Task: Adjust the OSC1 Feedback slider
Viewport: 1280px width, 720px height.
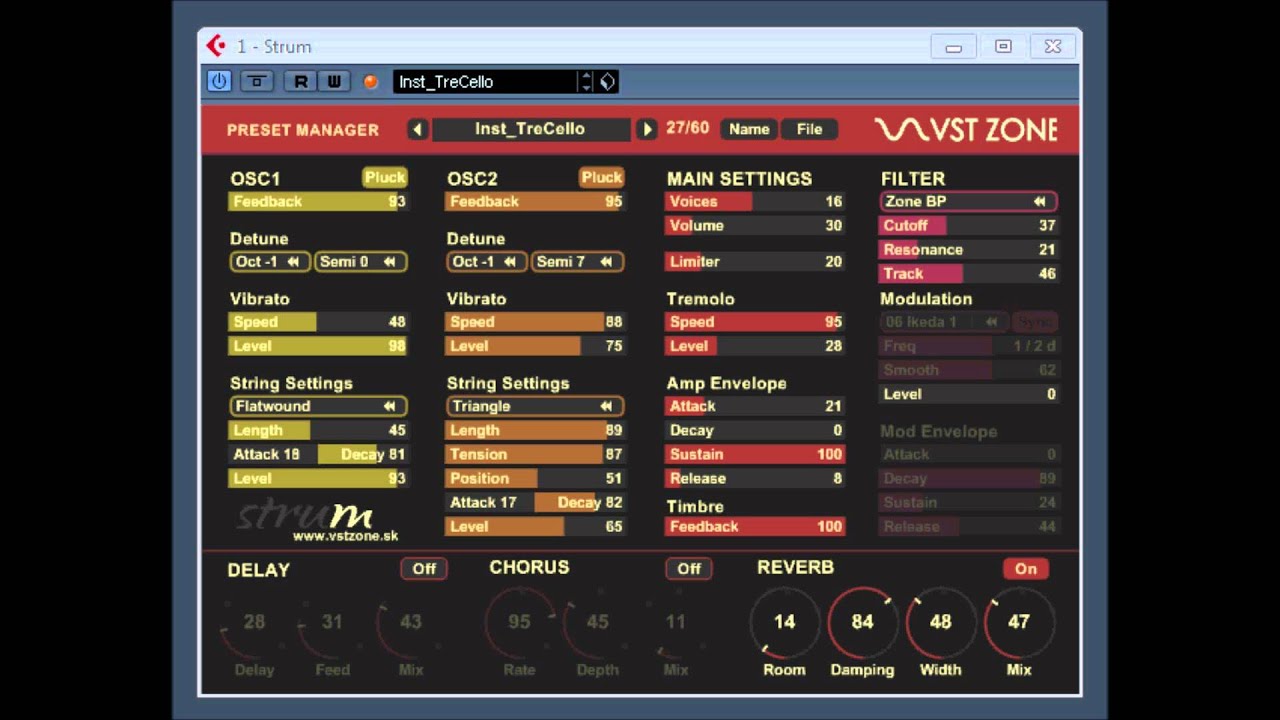Action: tap(318, 202)
